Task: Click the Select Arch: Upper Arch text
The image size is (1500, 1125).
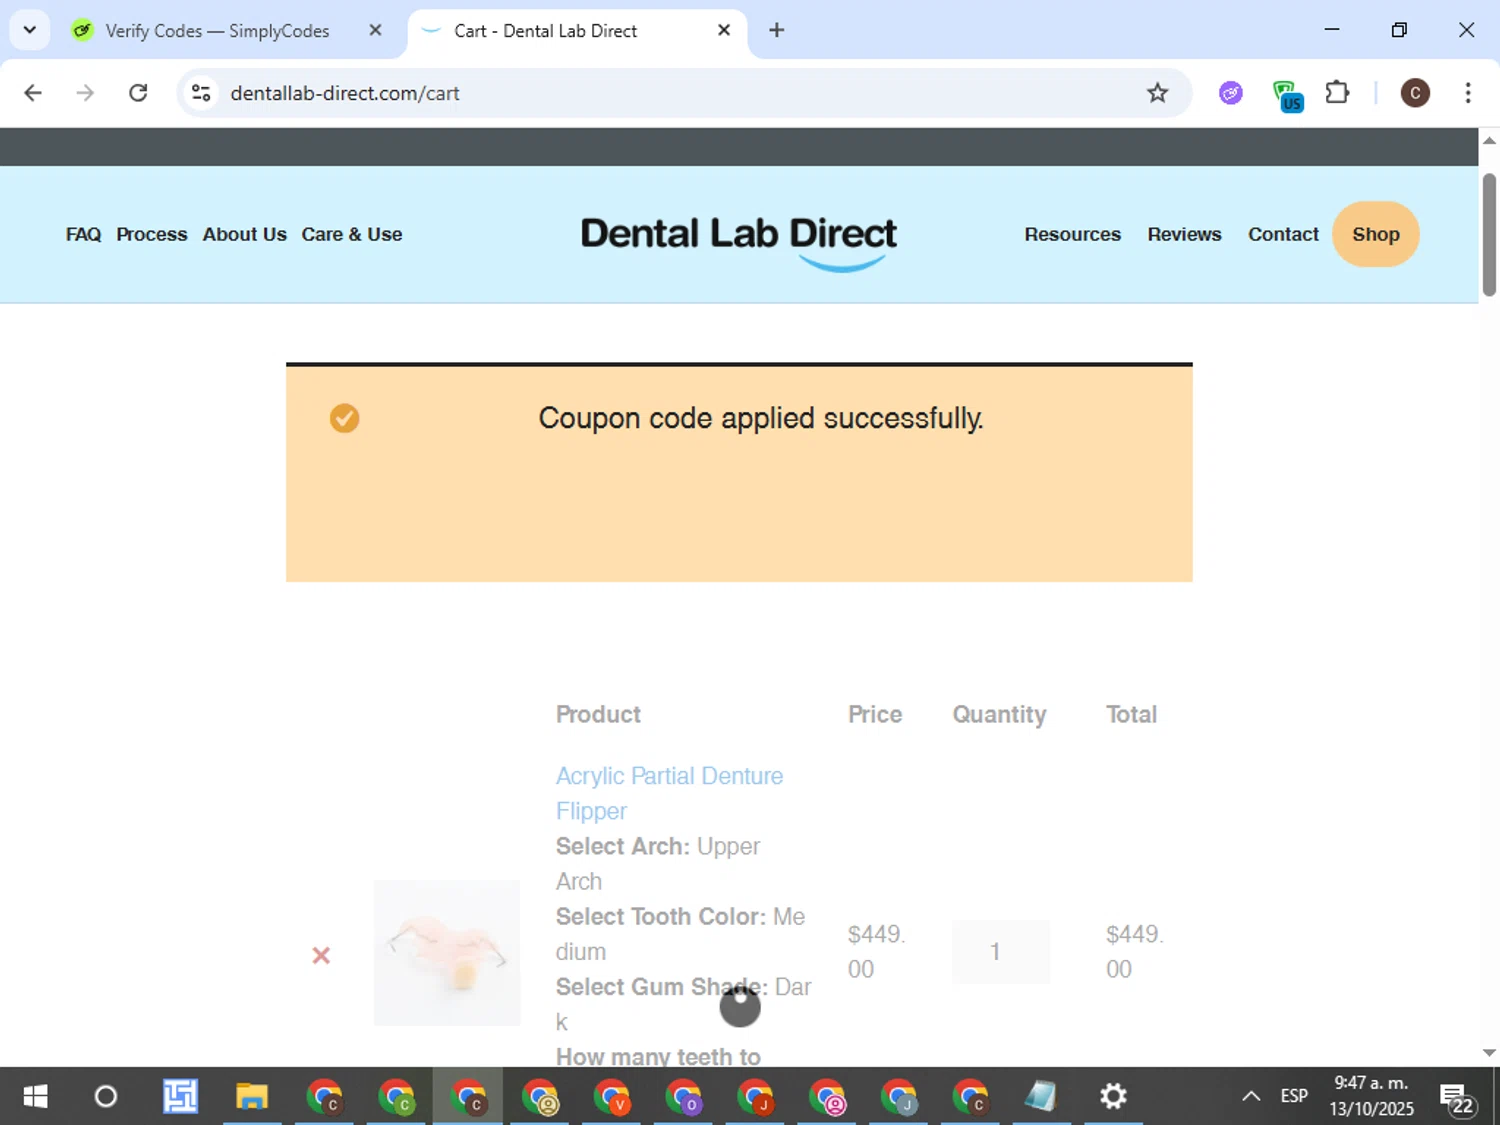Action: [x=658, y=864]
